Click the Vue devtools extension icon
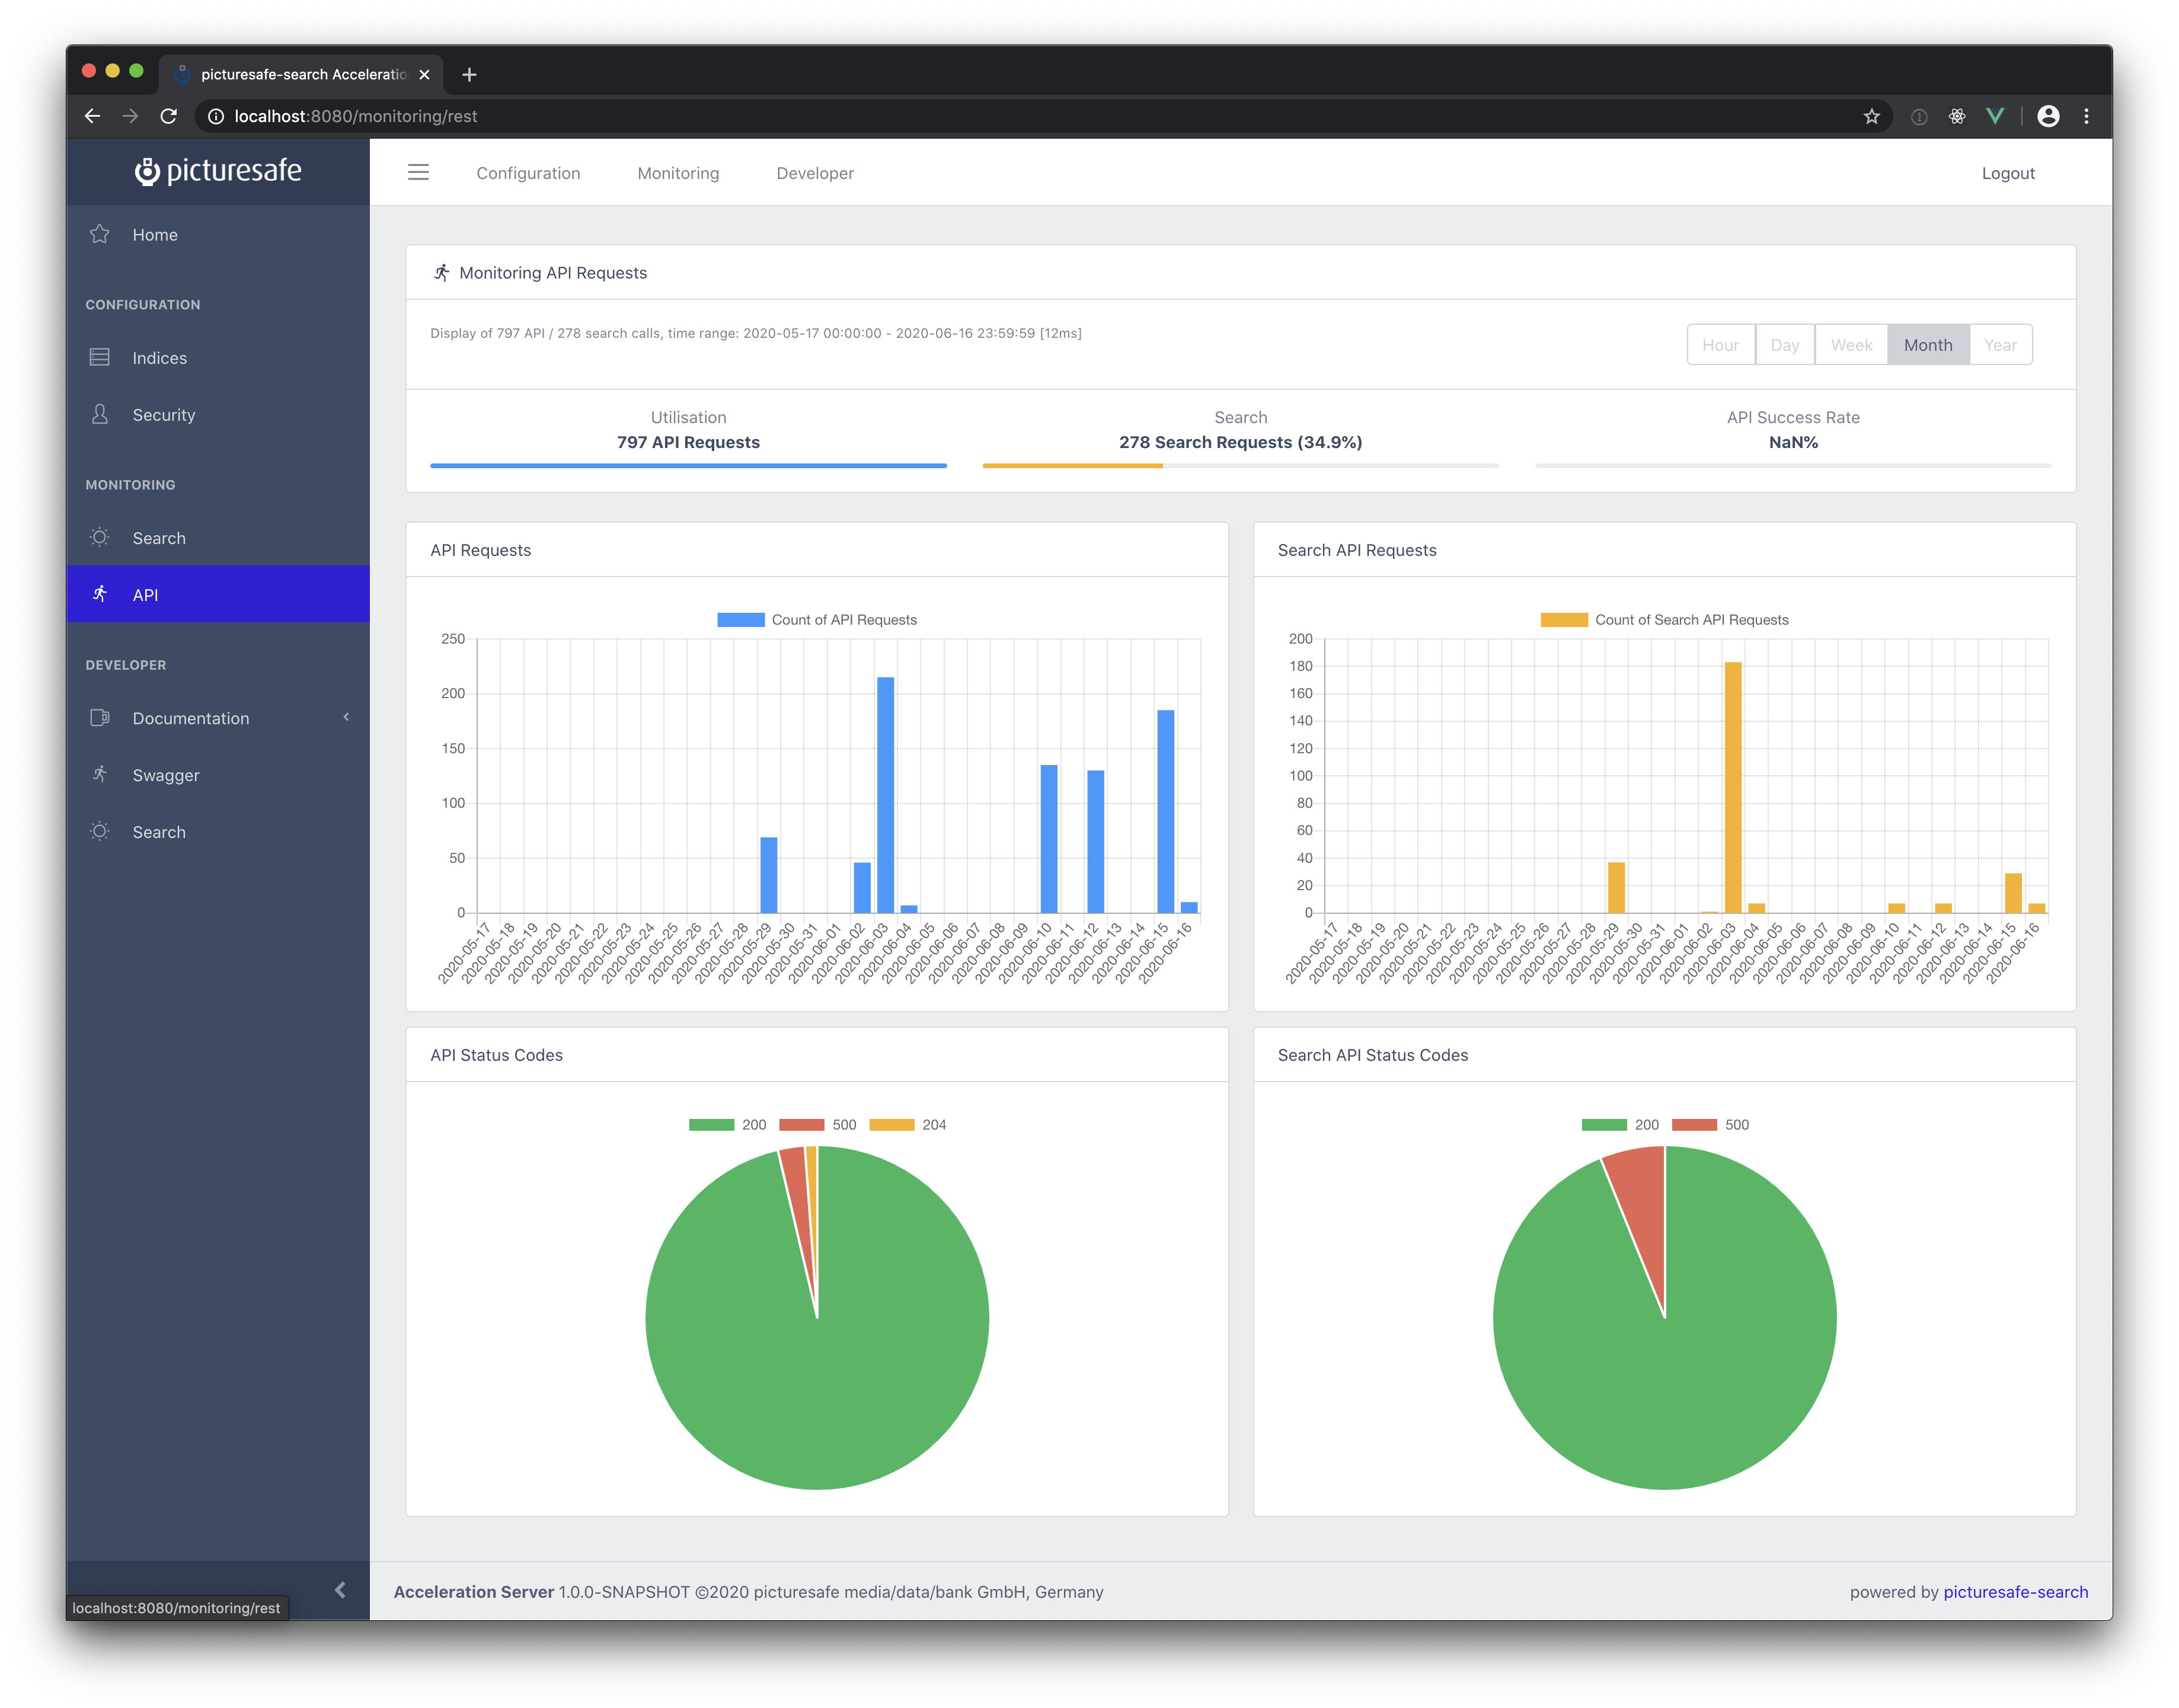This screenshot has height=1708, width=2179. click(x=1995, y=116)
